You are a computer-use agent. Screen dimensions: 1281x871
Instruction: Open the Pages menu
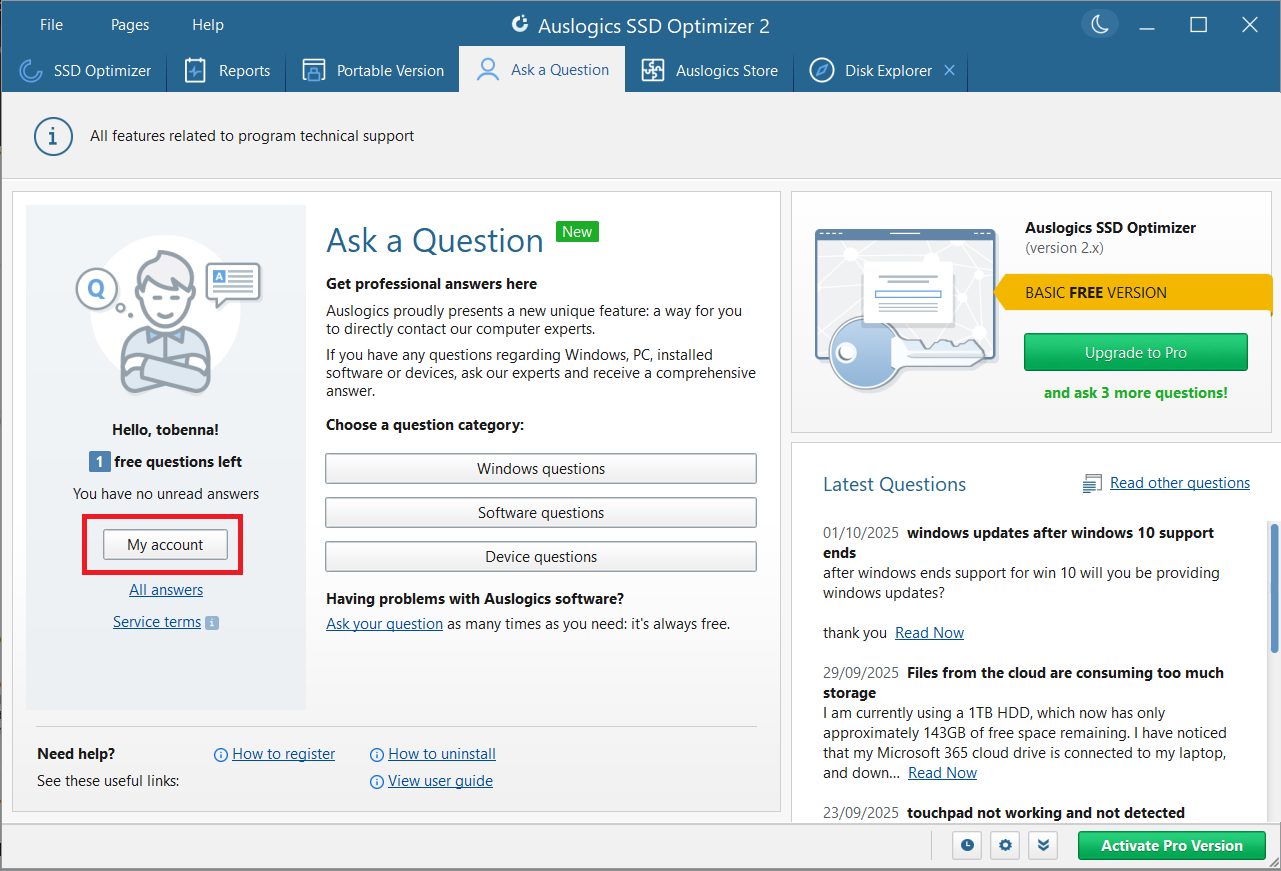130,25
